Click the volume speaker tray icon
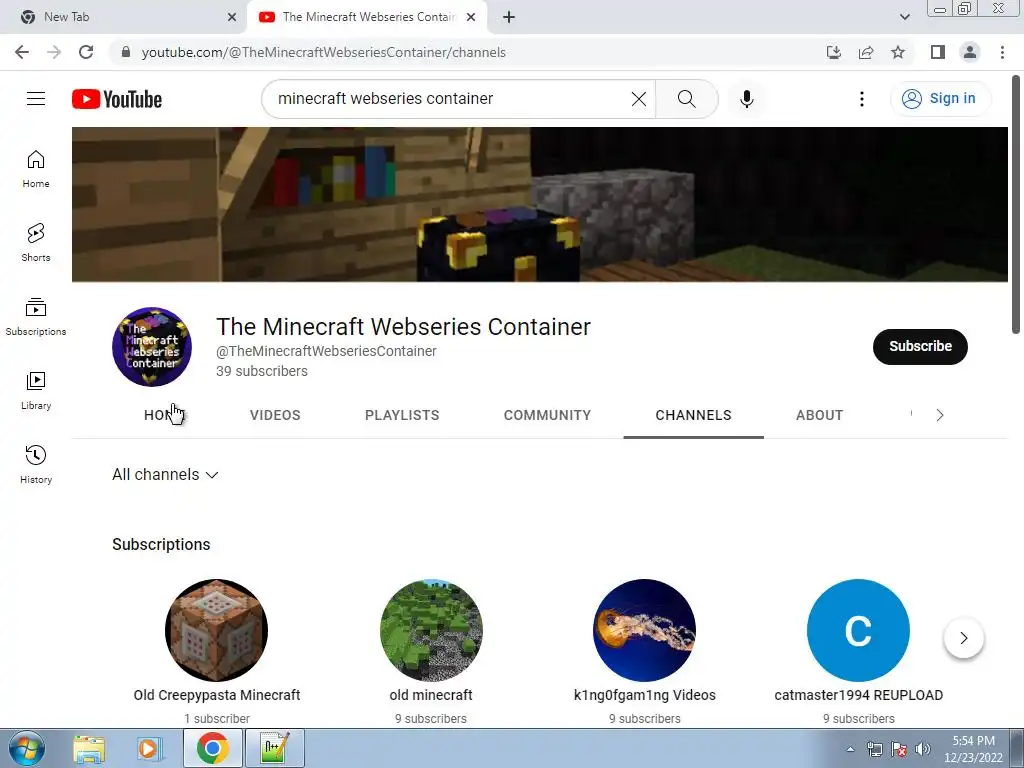This screenshot has height=768, width=1024. click(x=922, y=749)
